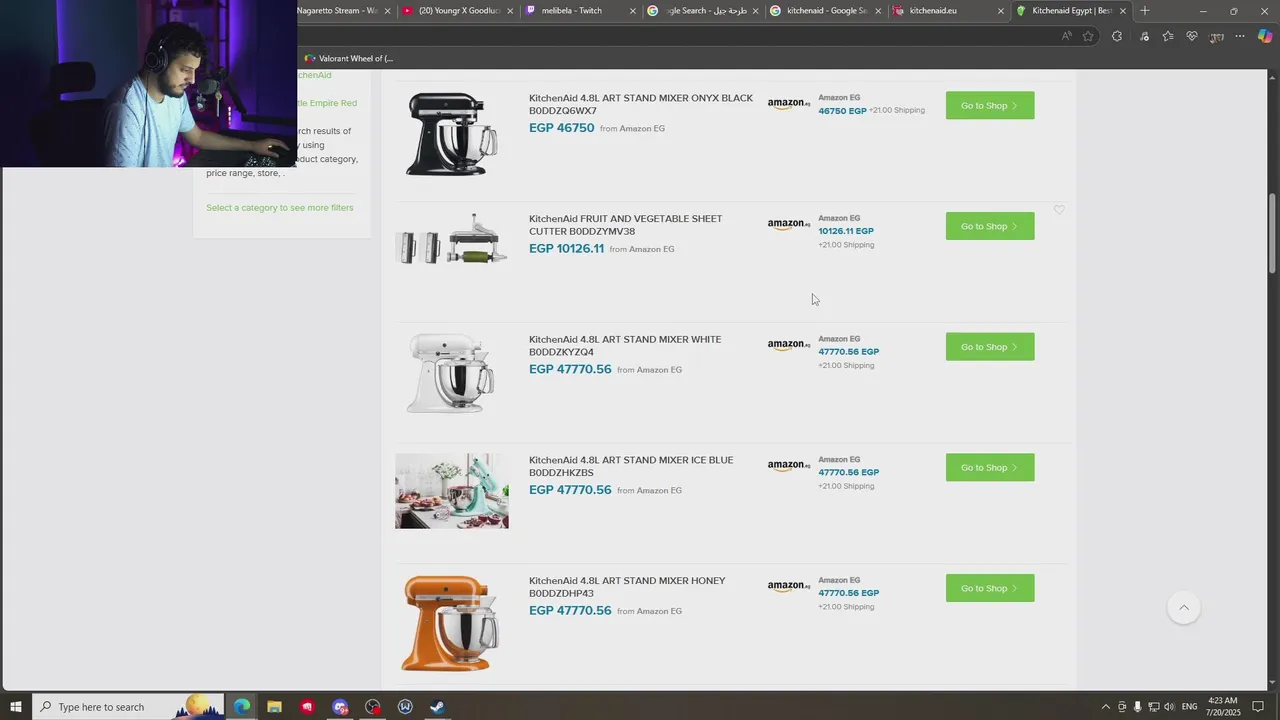Viewport: 1280px width, 720px height.
Task: Click EGP 46750 price on Onyx Black
Action: (561, 128)
